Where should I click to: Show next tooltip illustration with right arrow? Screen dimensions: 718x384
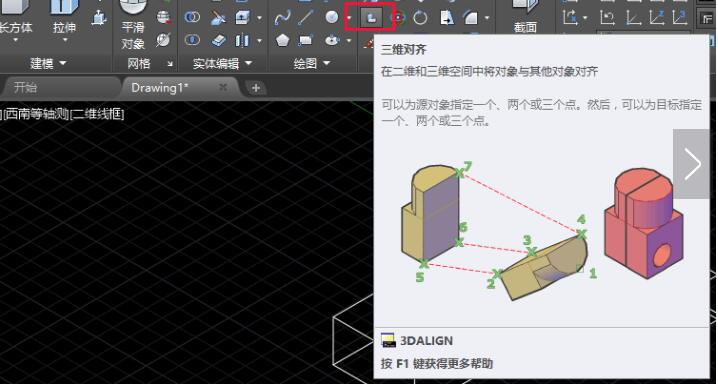(692, 164)
